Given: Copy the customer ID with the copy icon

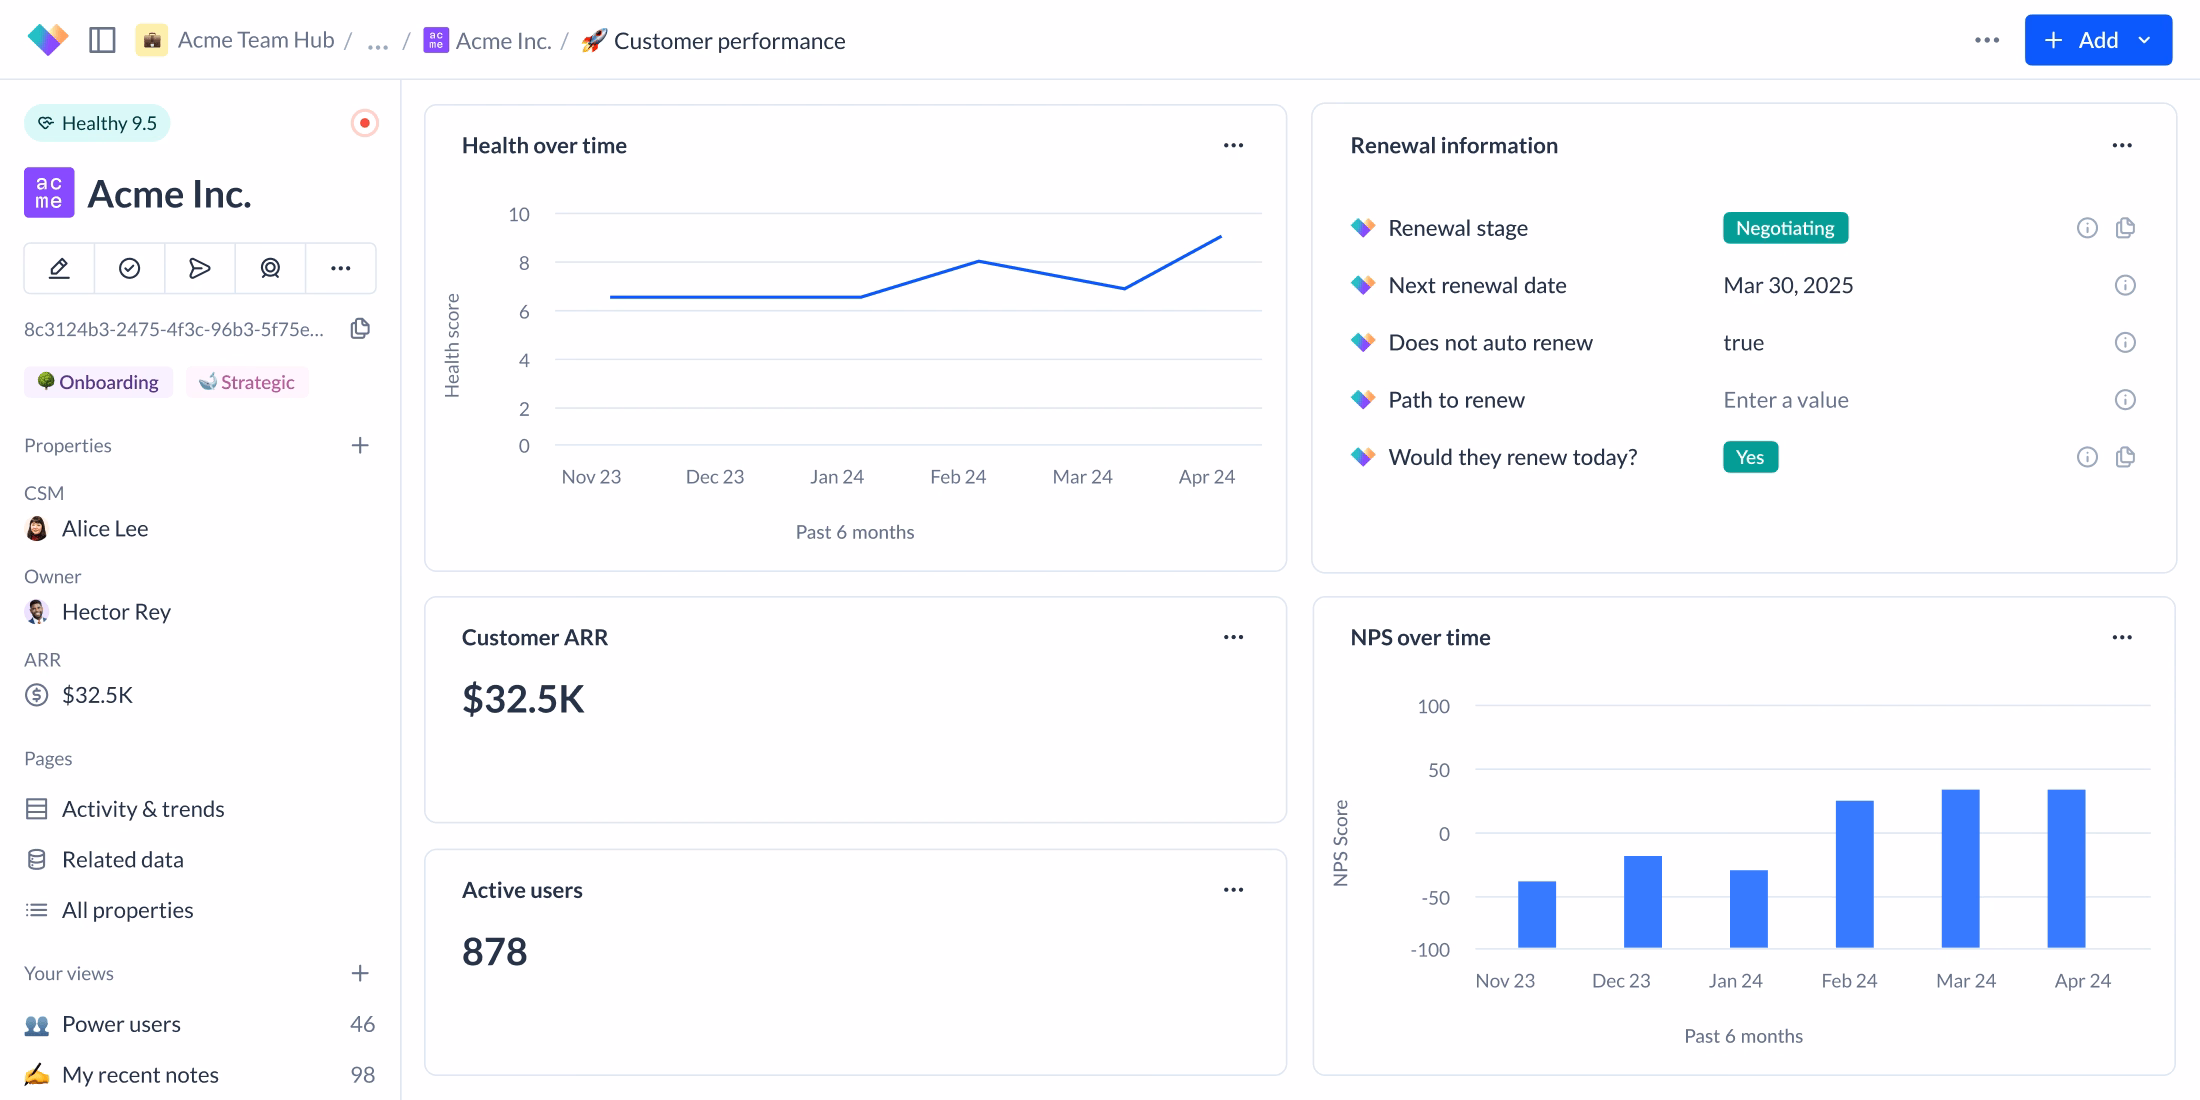Looking at the screenshot, I should click(360, 328).
